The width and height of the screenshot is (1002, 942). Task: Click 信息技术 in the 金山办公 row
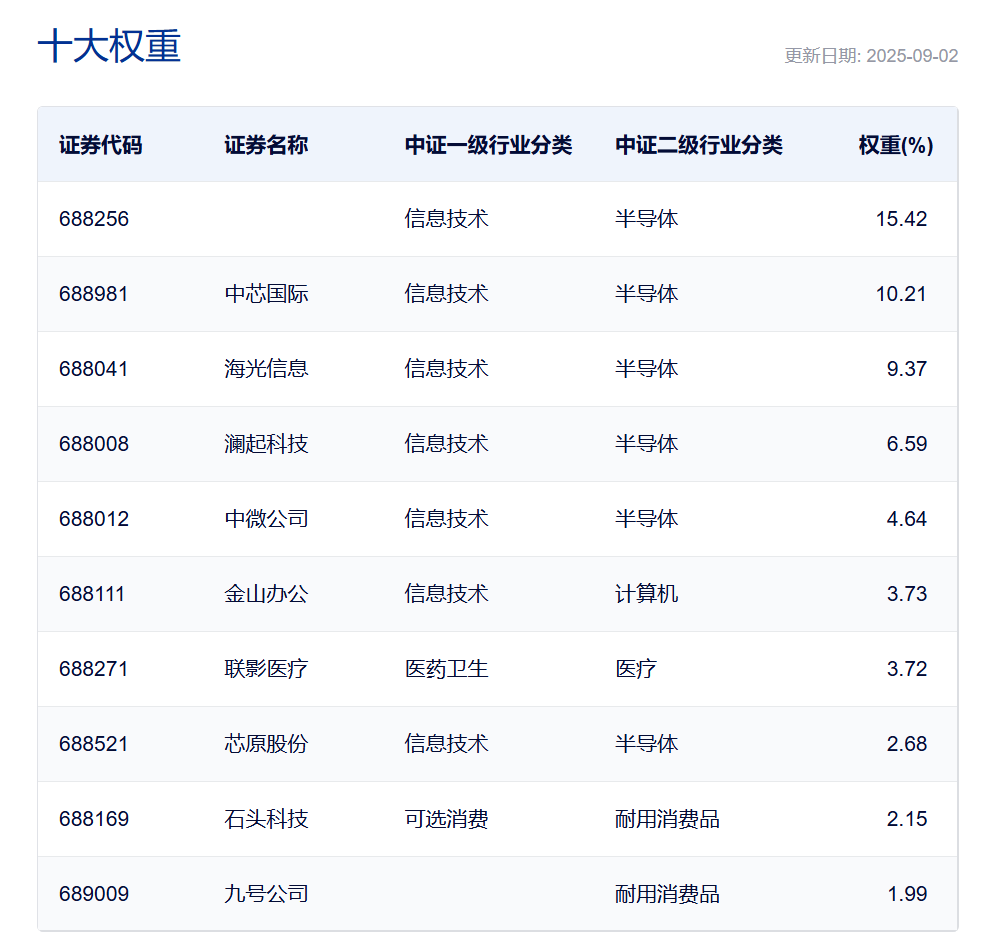click(x=446, y=594)
